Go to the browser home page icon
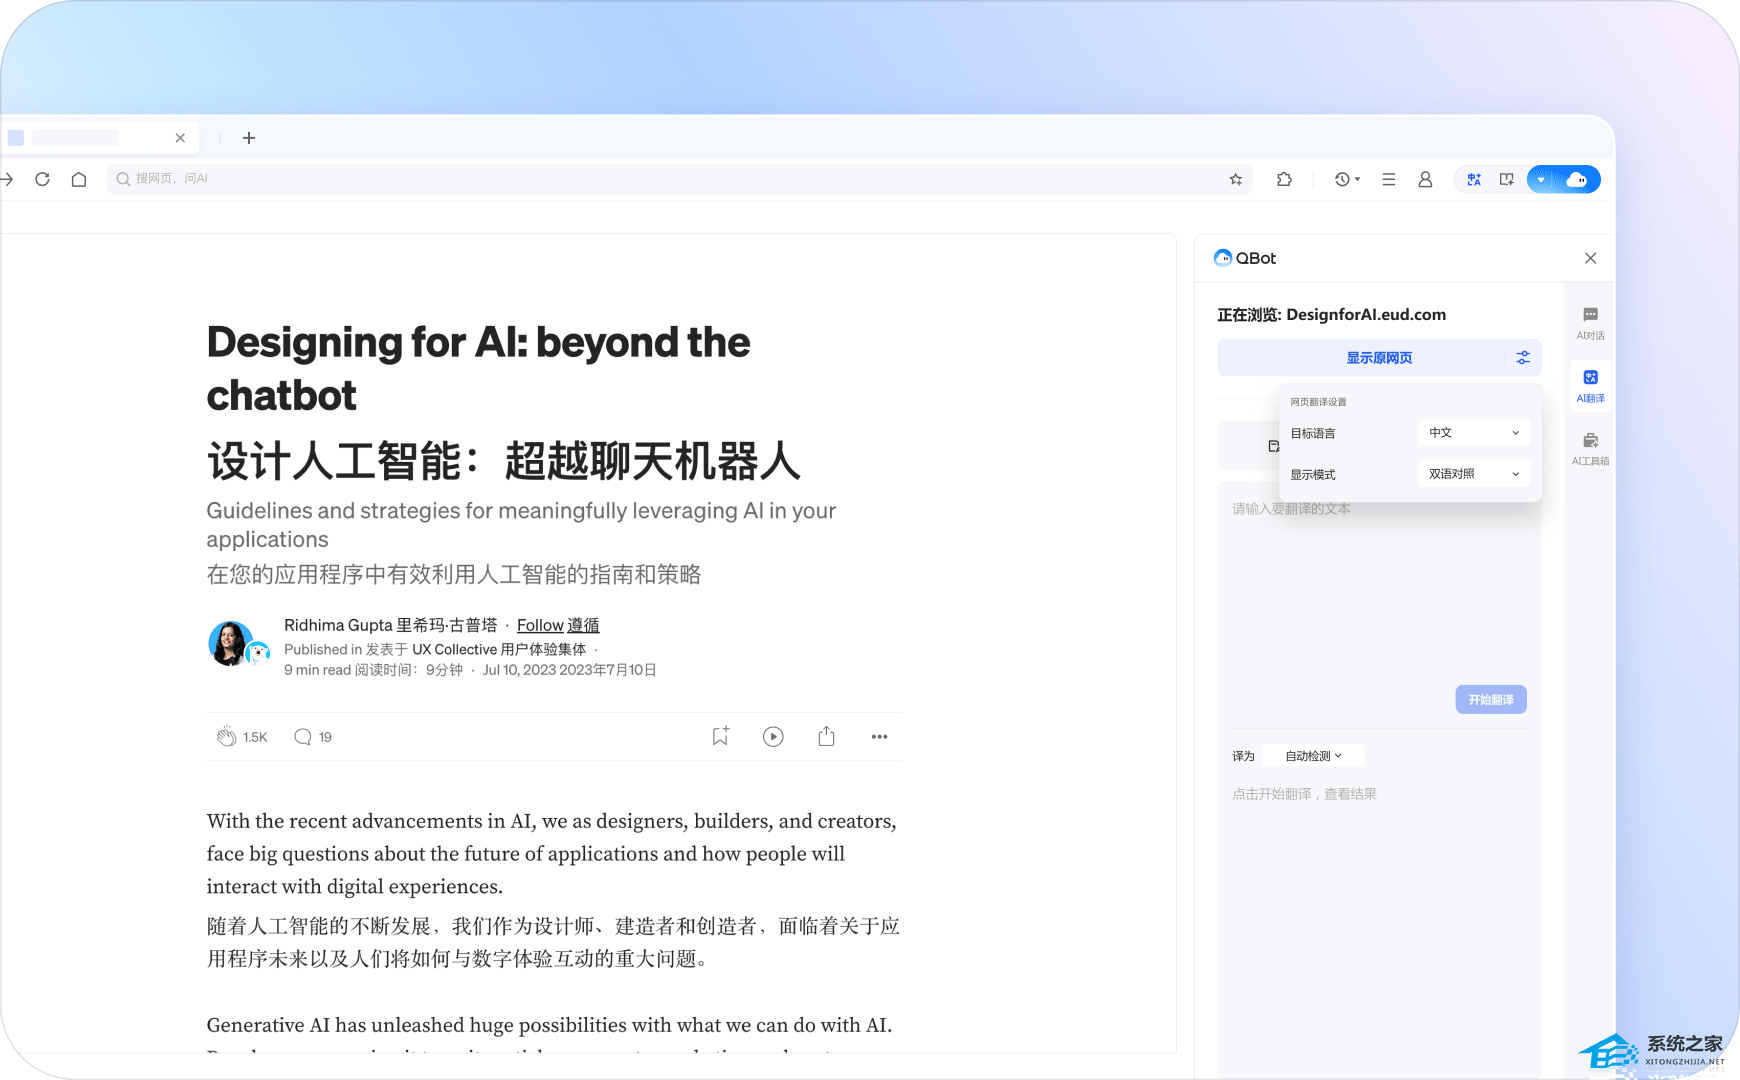 click(x=79, y=179)
